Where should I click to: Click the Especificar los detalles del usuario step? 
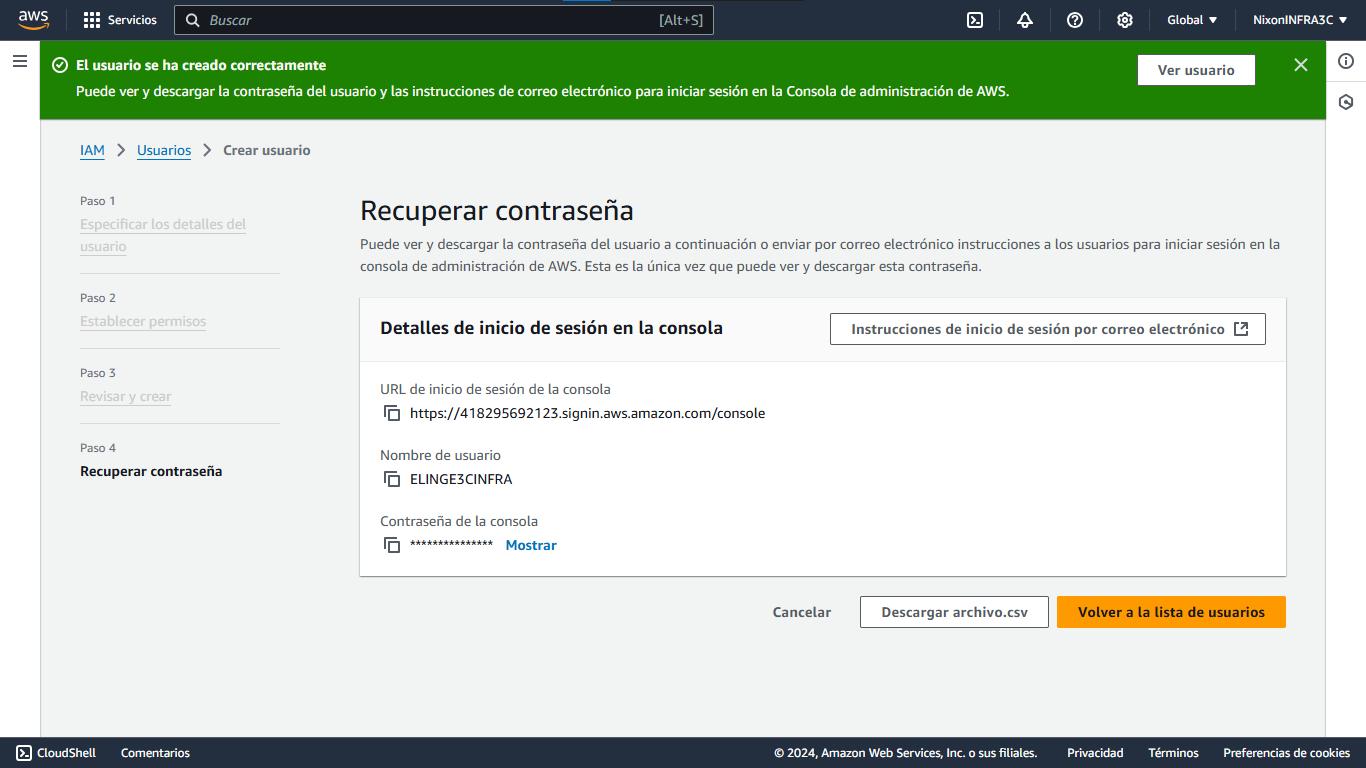(x=163, y=235)
